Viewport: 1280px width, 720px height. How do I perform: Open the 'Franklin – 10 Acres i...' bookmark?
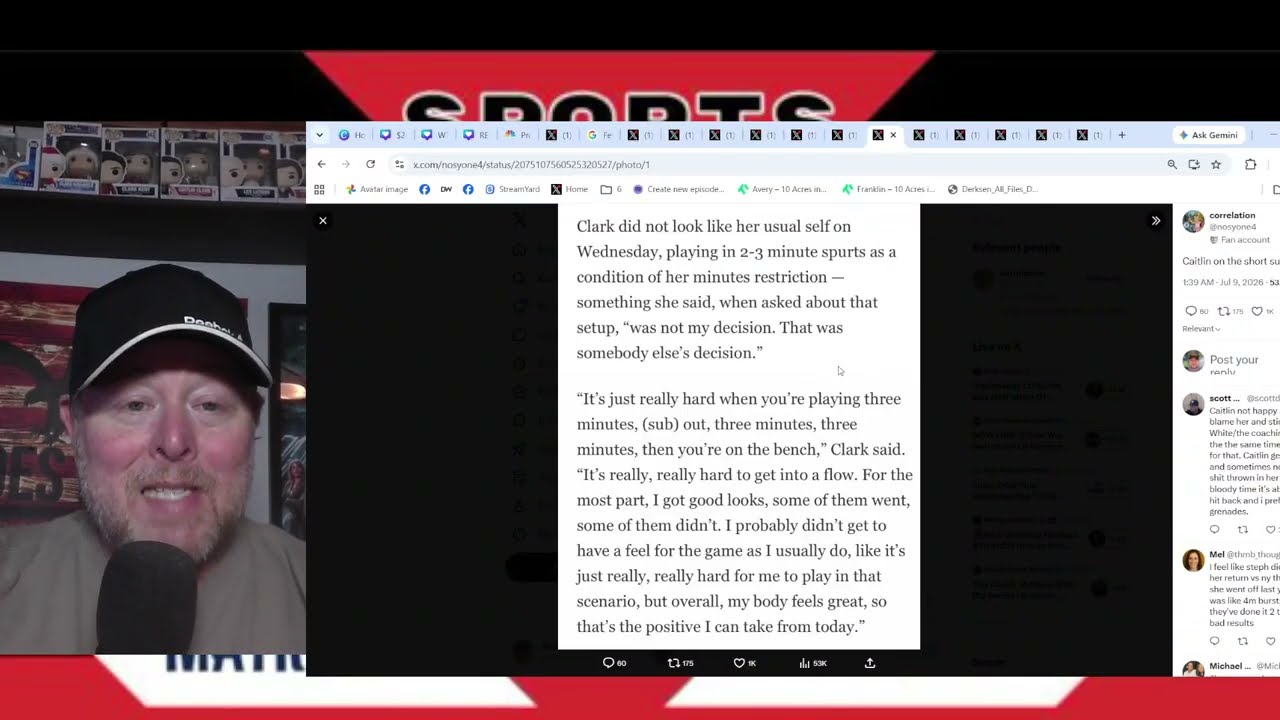pyautogui.click(x=889, y=189)
